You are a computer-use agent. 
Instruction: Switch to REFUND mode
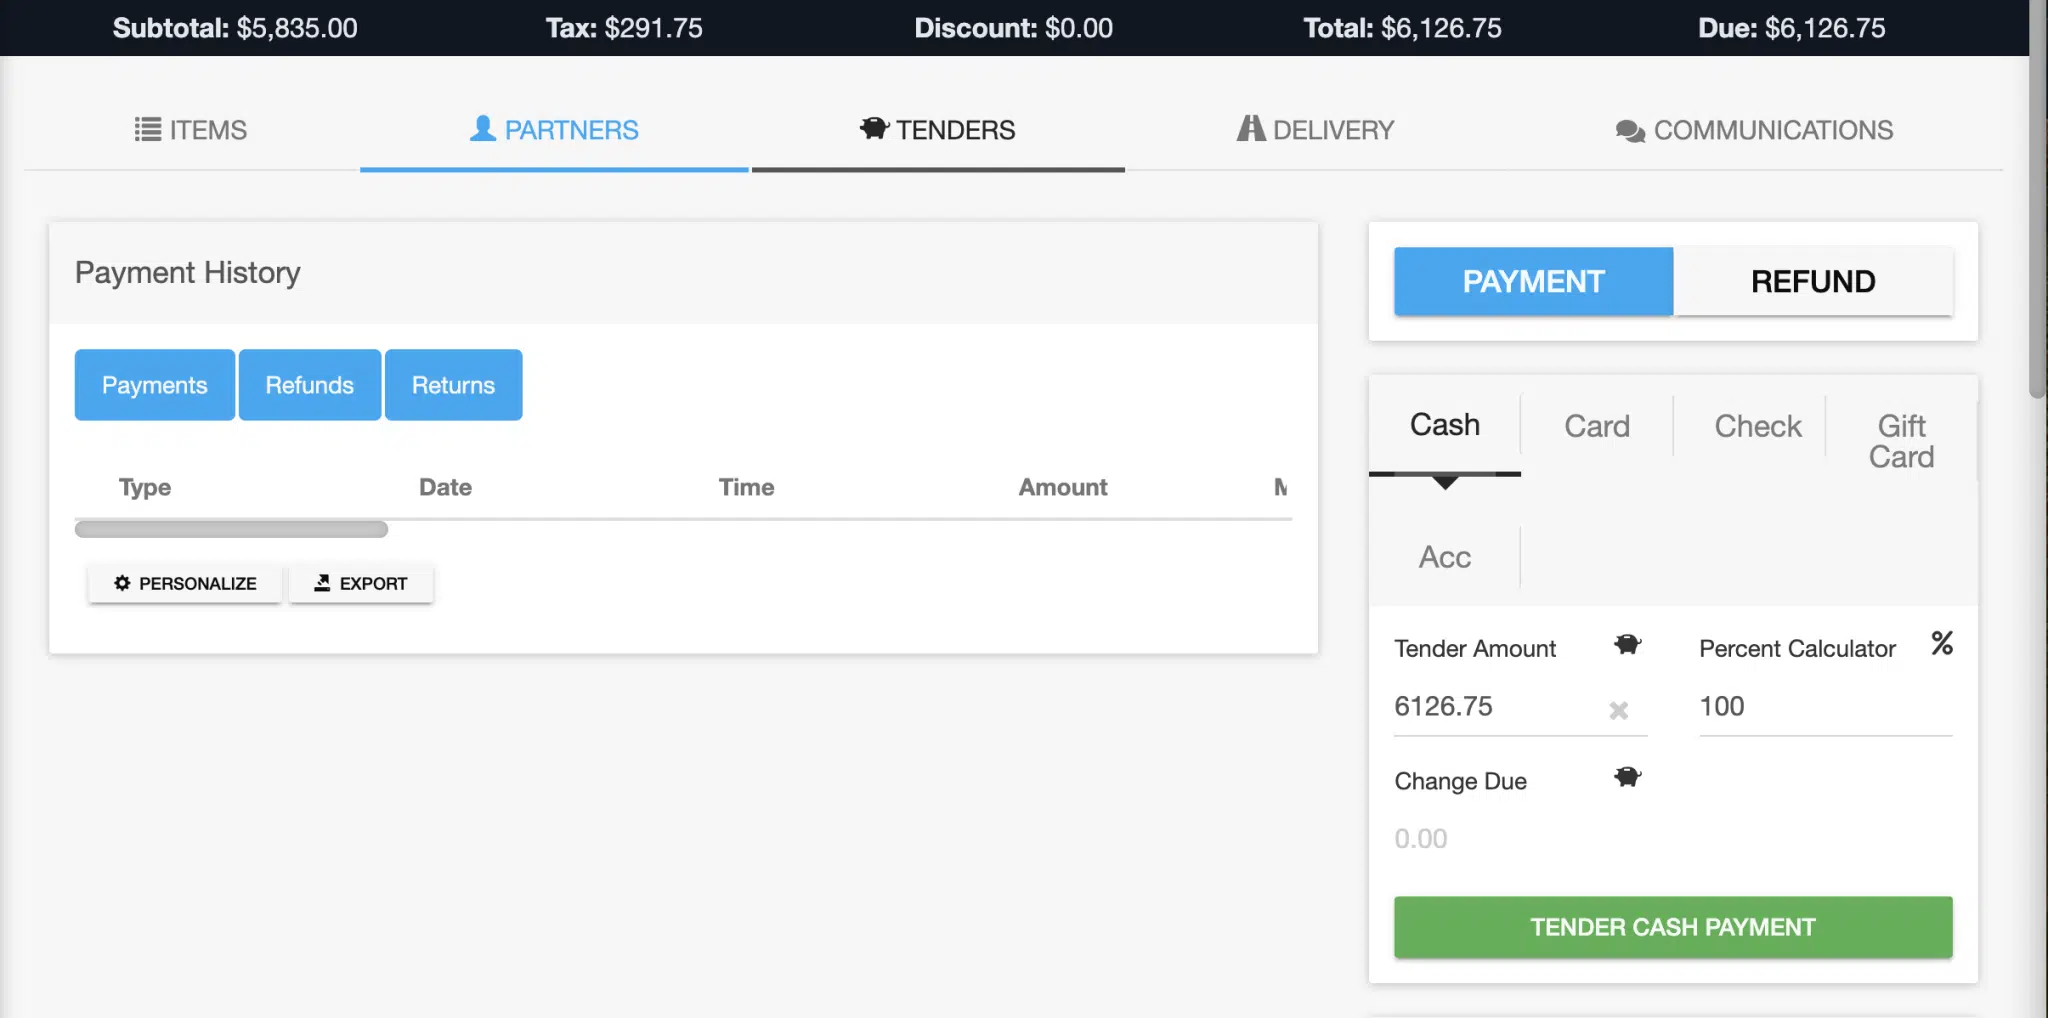point(1811,281)
